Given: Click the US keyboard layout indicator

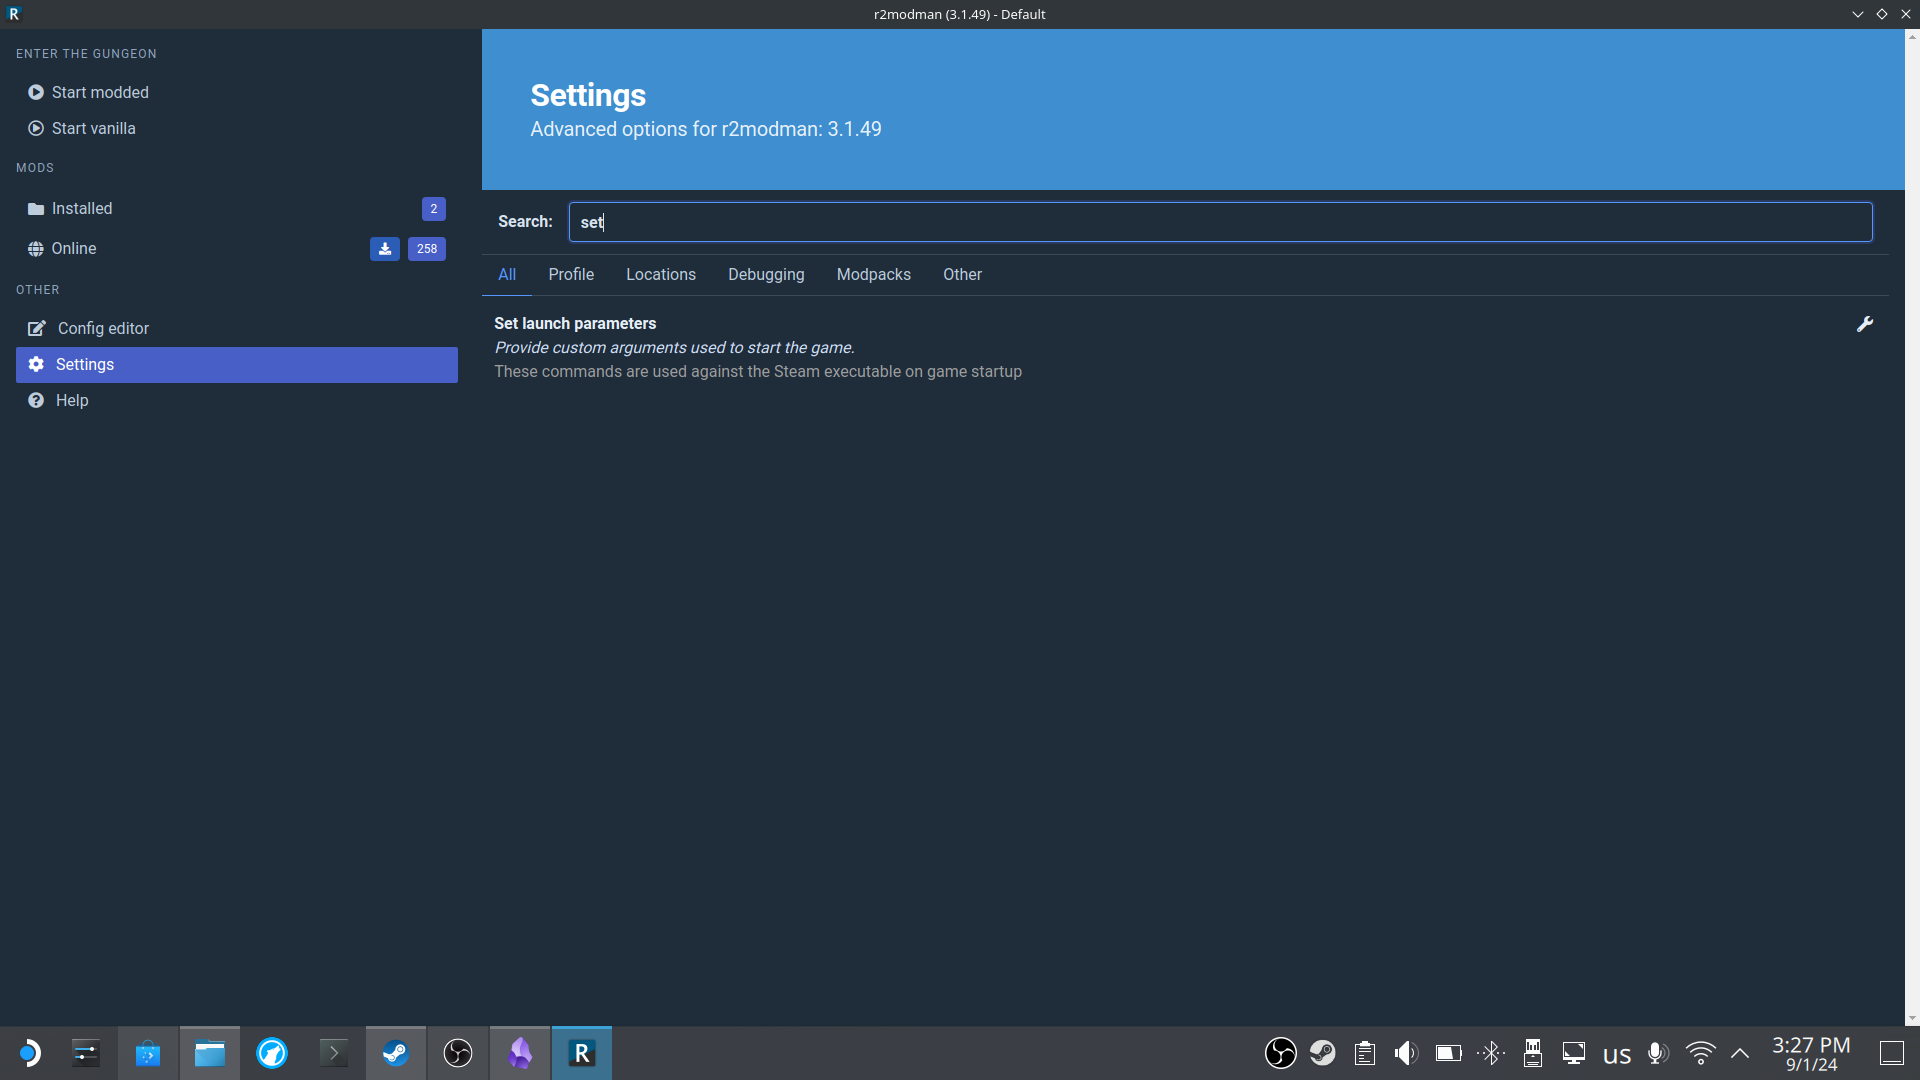Looking at the screenshot, I should 1617,1055.
